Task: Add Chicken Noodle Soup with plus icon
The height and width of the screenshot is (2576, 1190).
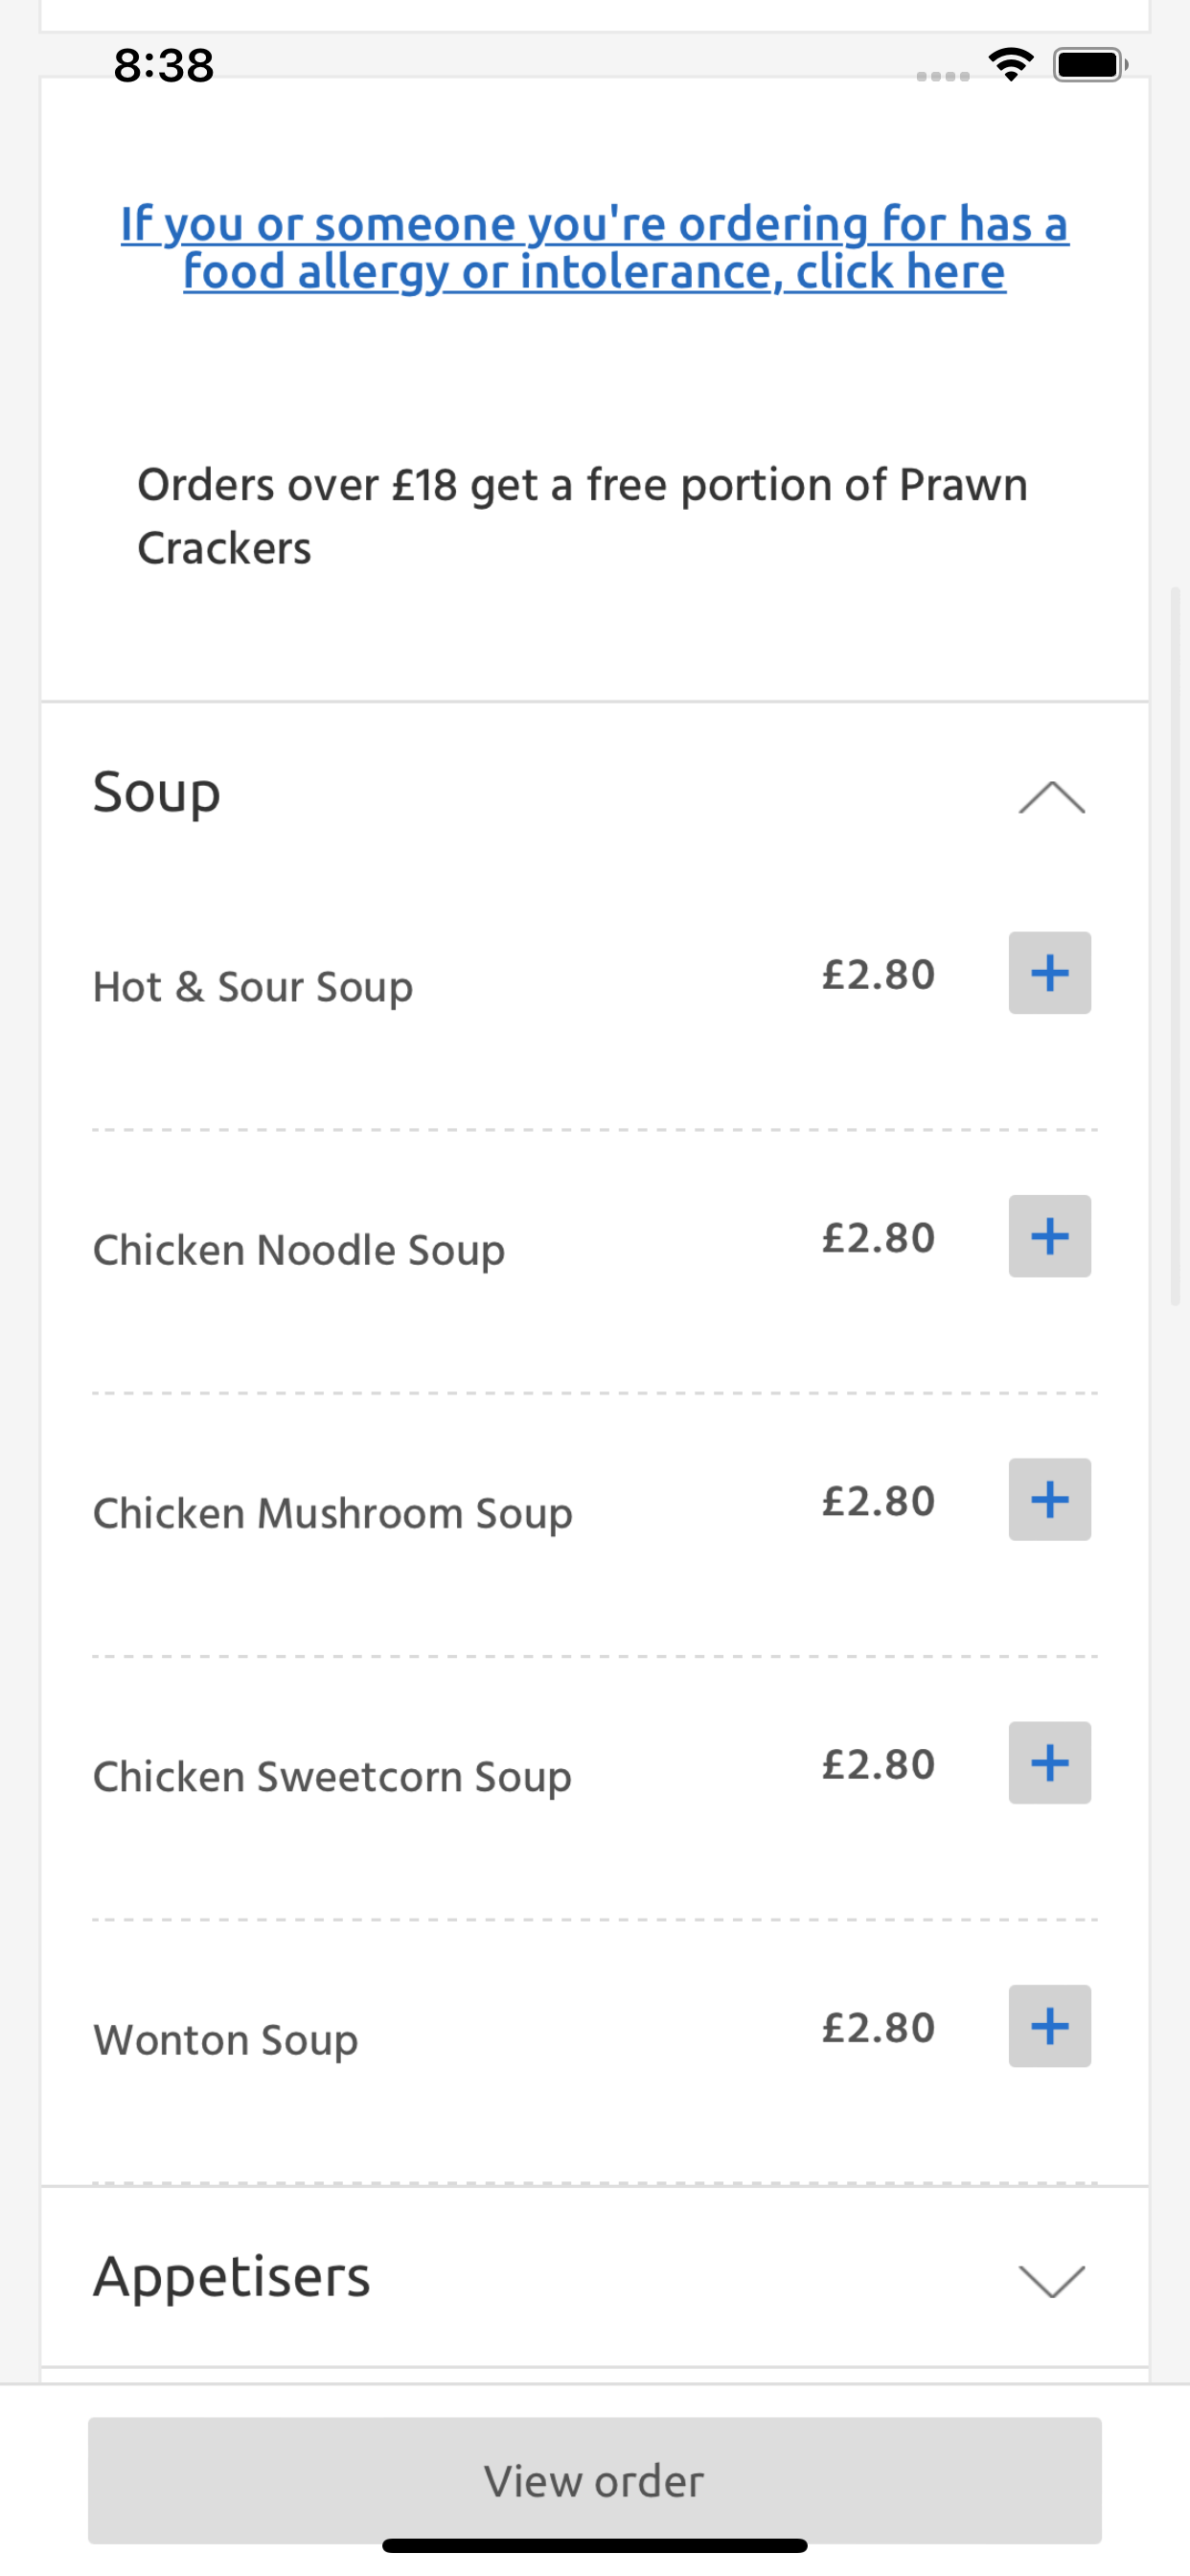Action: point(1049,1236)
